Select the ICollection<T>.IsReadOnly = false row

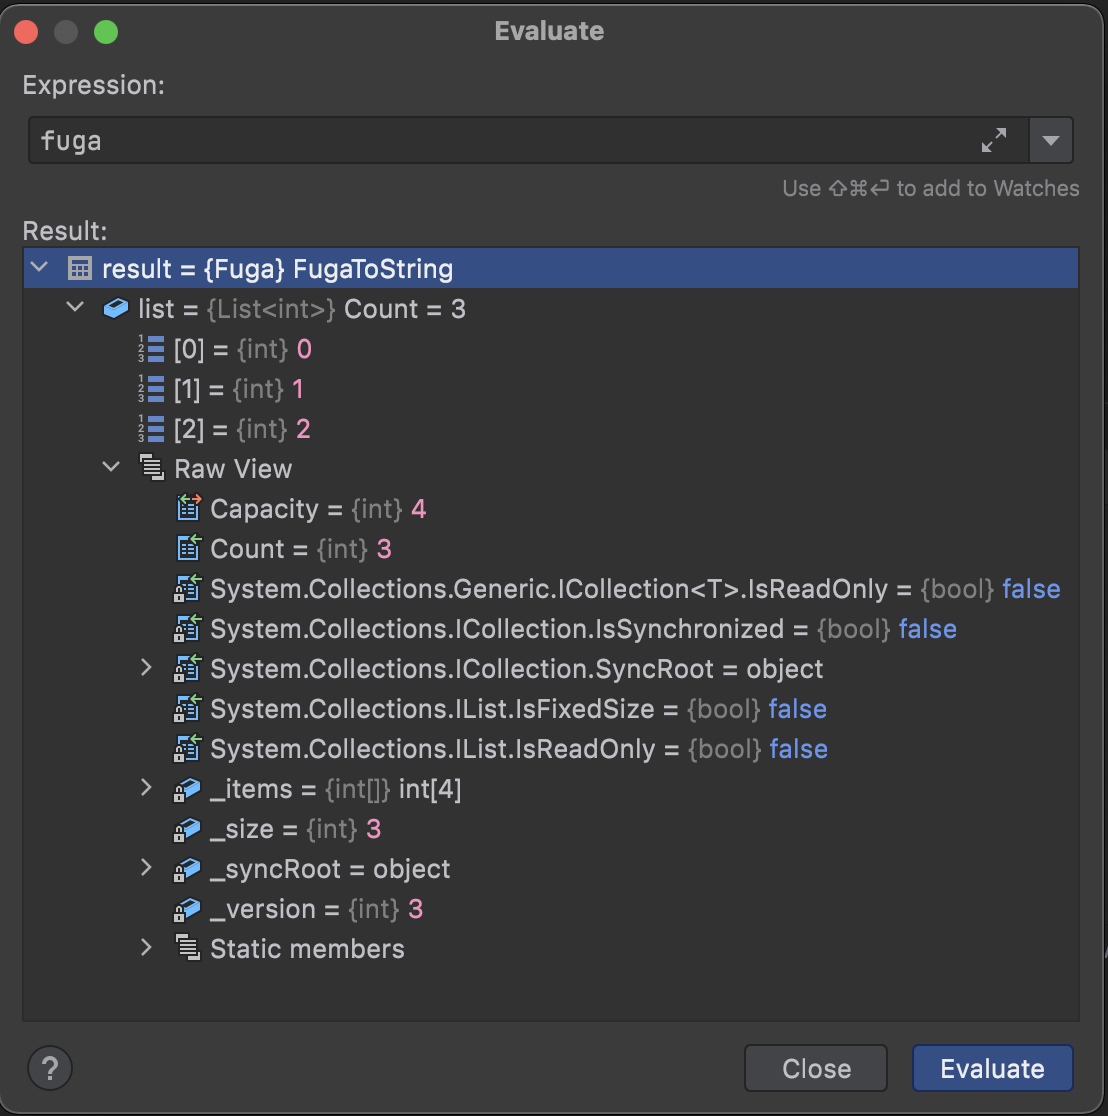pyautogui.click(x=551, y=589)
